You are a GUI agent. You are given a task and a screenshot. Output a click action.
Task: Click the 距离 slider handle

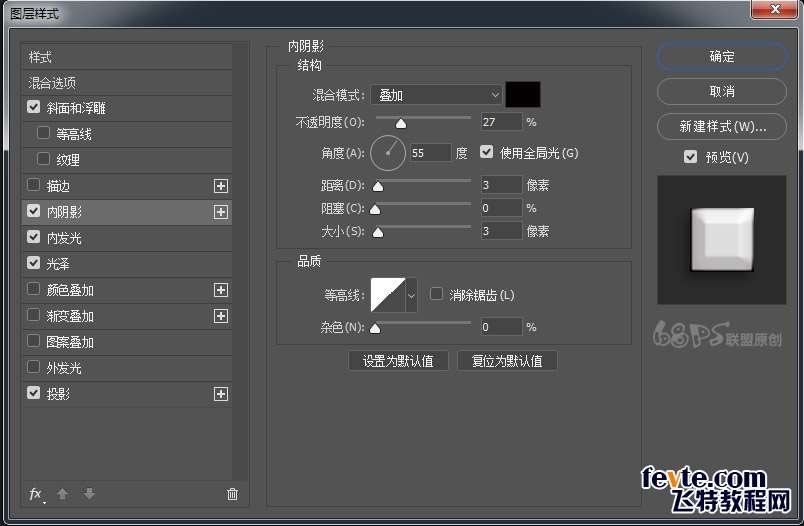click(x=378, y=187)
